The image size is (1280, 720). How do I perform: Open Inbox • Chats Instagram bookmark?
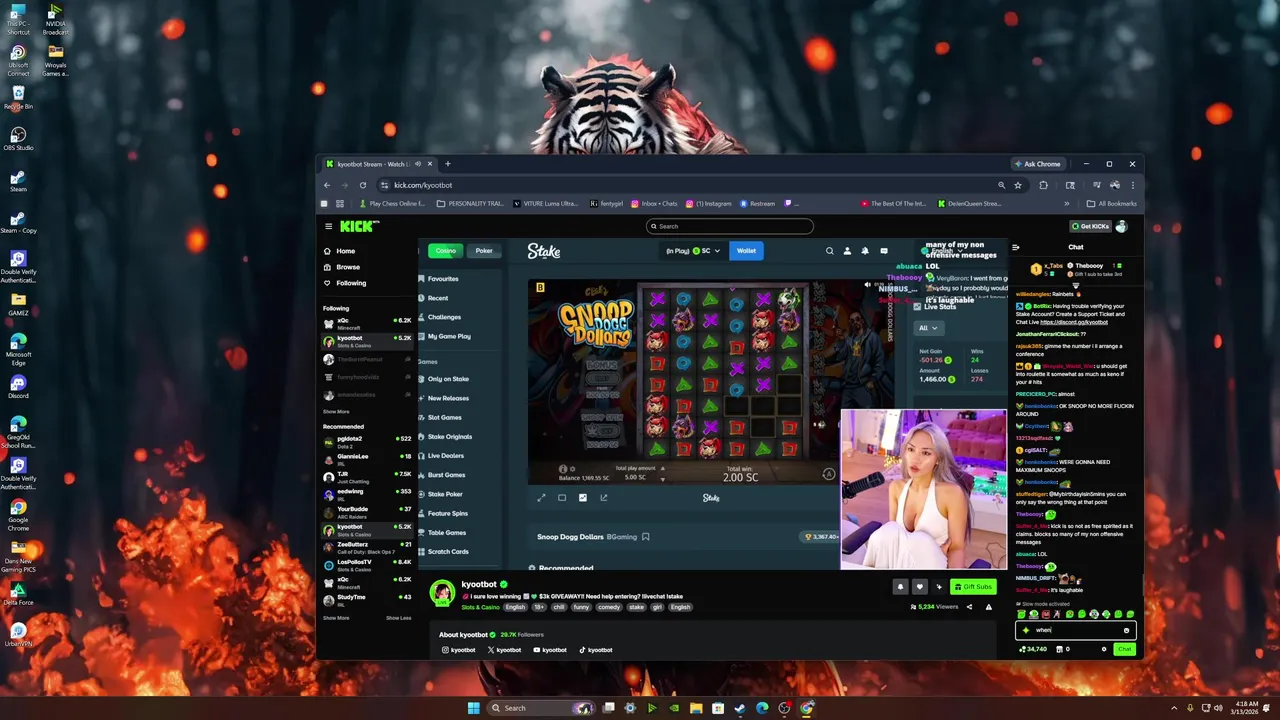click(652, 204)
